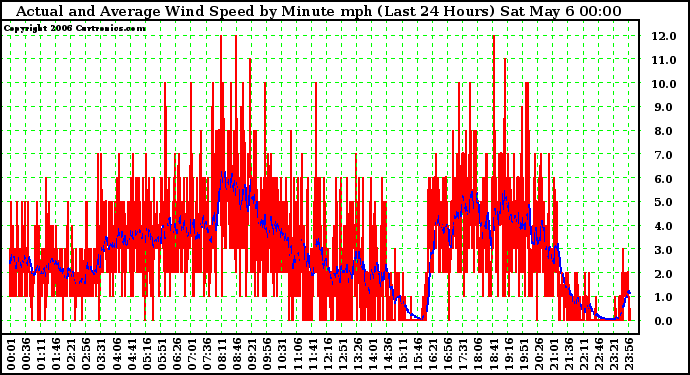Click the 16:21 time label
The width and height of the screenshot is (690, 375).
click(433, 354)
